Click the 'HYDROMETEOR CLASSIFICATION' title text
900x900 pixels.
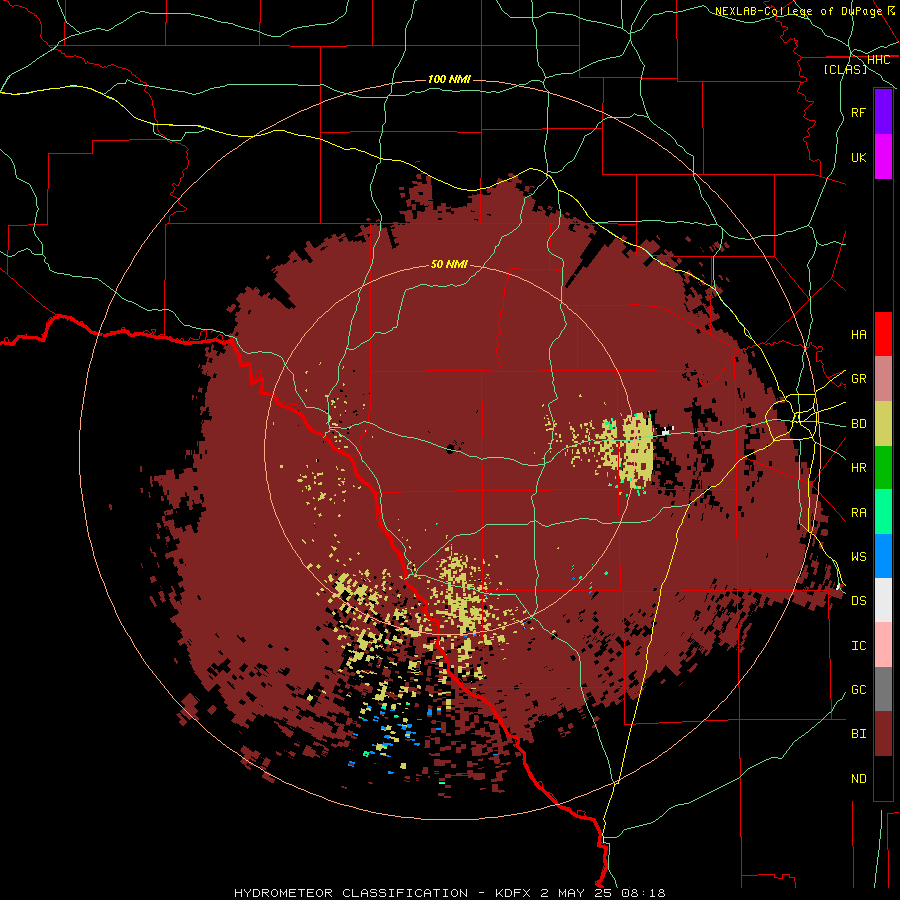[351, 893]
